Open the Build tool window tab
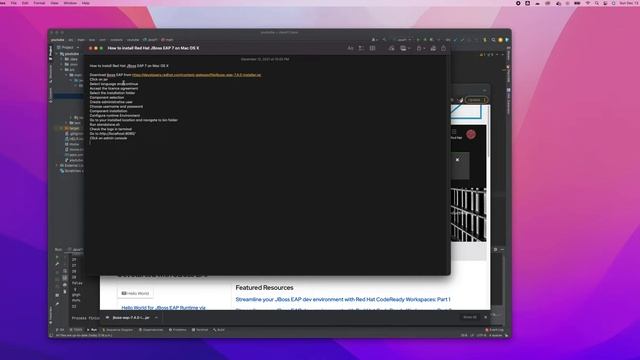 click(219, 330)
